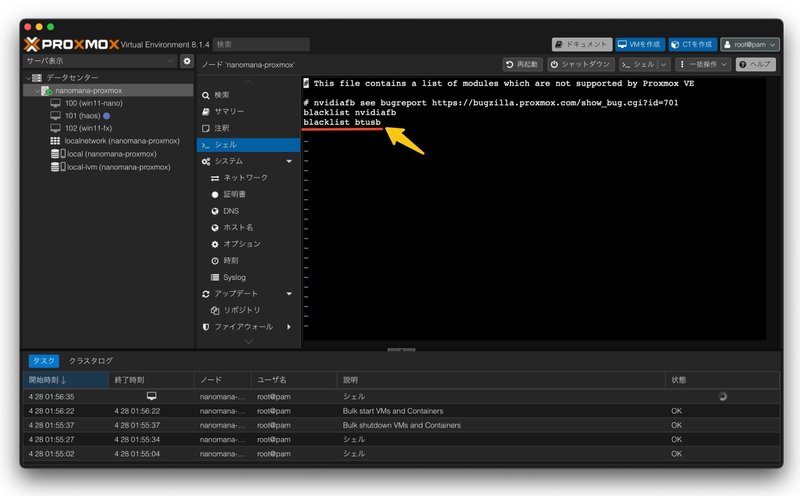Click the bottom panel splitter handle

point(402,350)
